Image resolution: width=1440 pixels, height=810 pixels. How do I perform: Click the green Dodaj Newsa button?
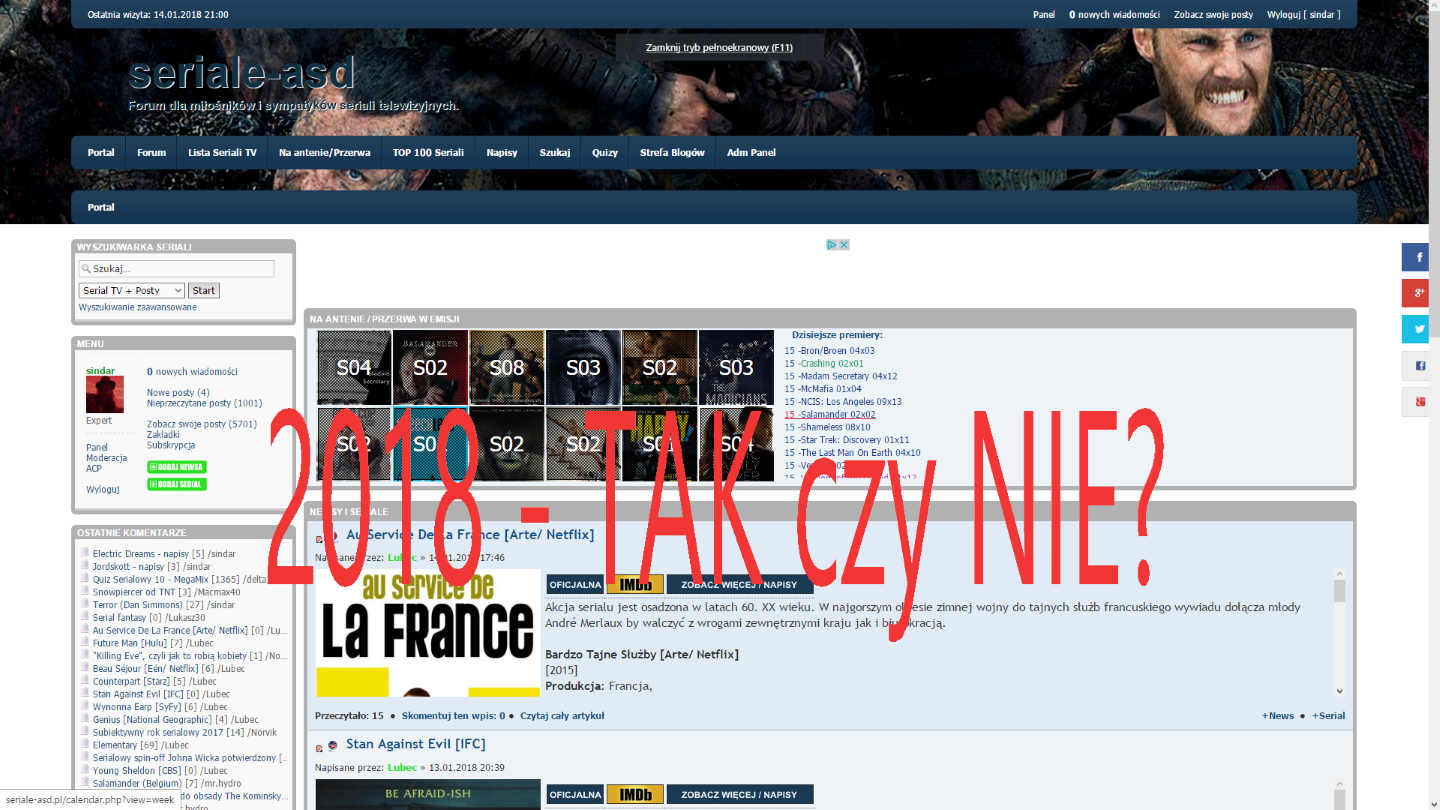point(177,467)
